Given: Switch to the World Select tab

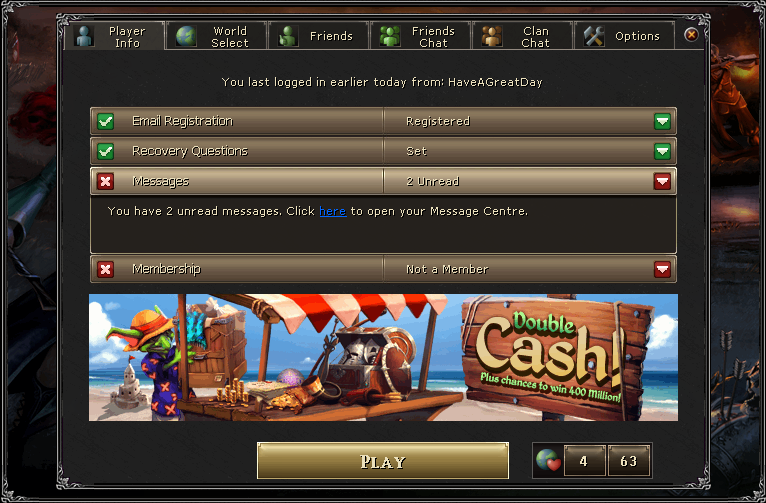Looking at the screenshot, I should pyautogui.click(x=217, y=36).
